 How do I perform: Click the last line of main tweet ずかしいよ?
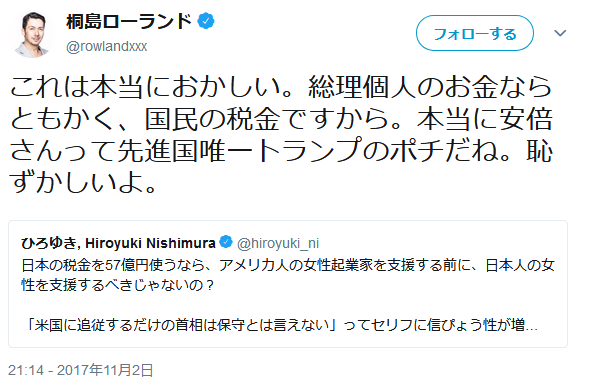coord(83,183)
